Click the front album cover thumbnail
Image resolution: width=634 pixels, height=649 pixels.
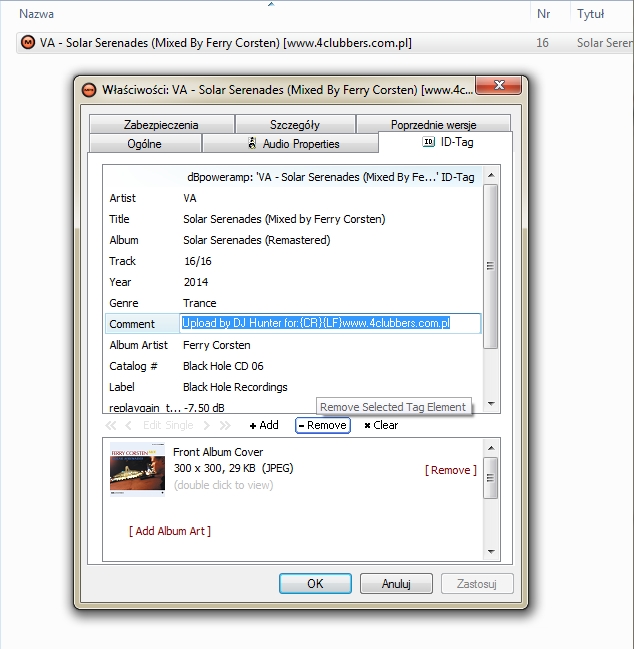137,469
